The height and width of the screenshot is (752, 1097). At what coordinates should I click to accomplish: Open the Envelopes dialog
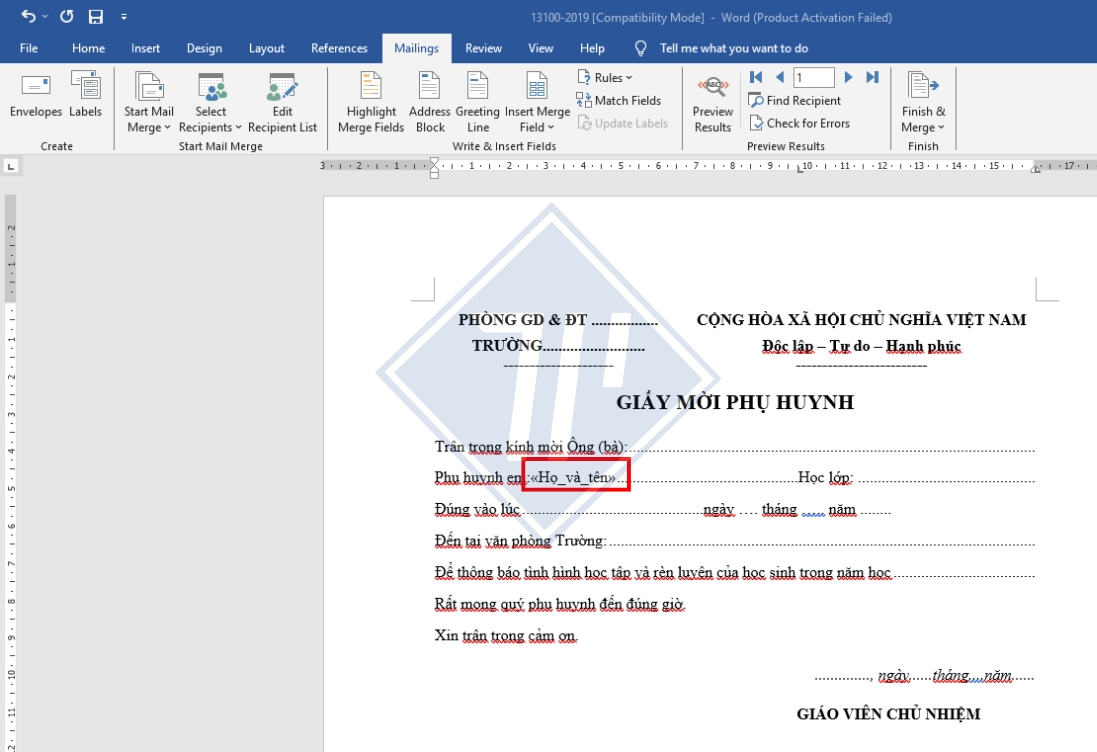pos(34,100)
